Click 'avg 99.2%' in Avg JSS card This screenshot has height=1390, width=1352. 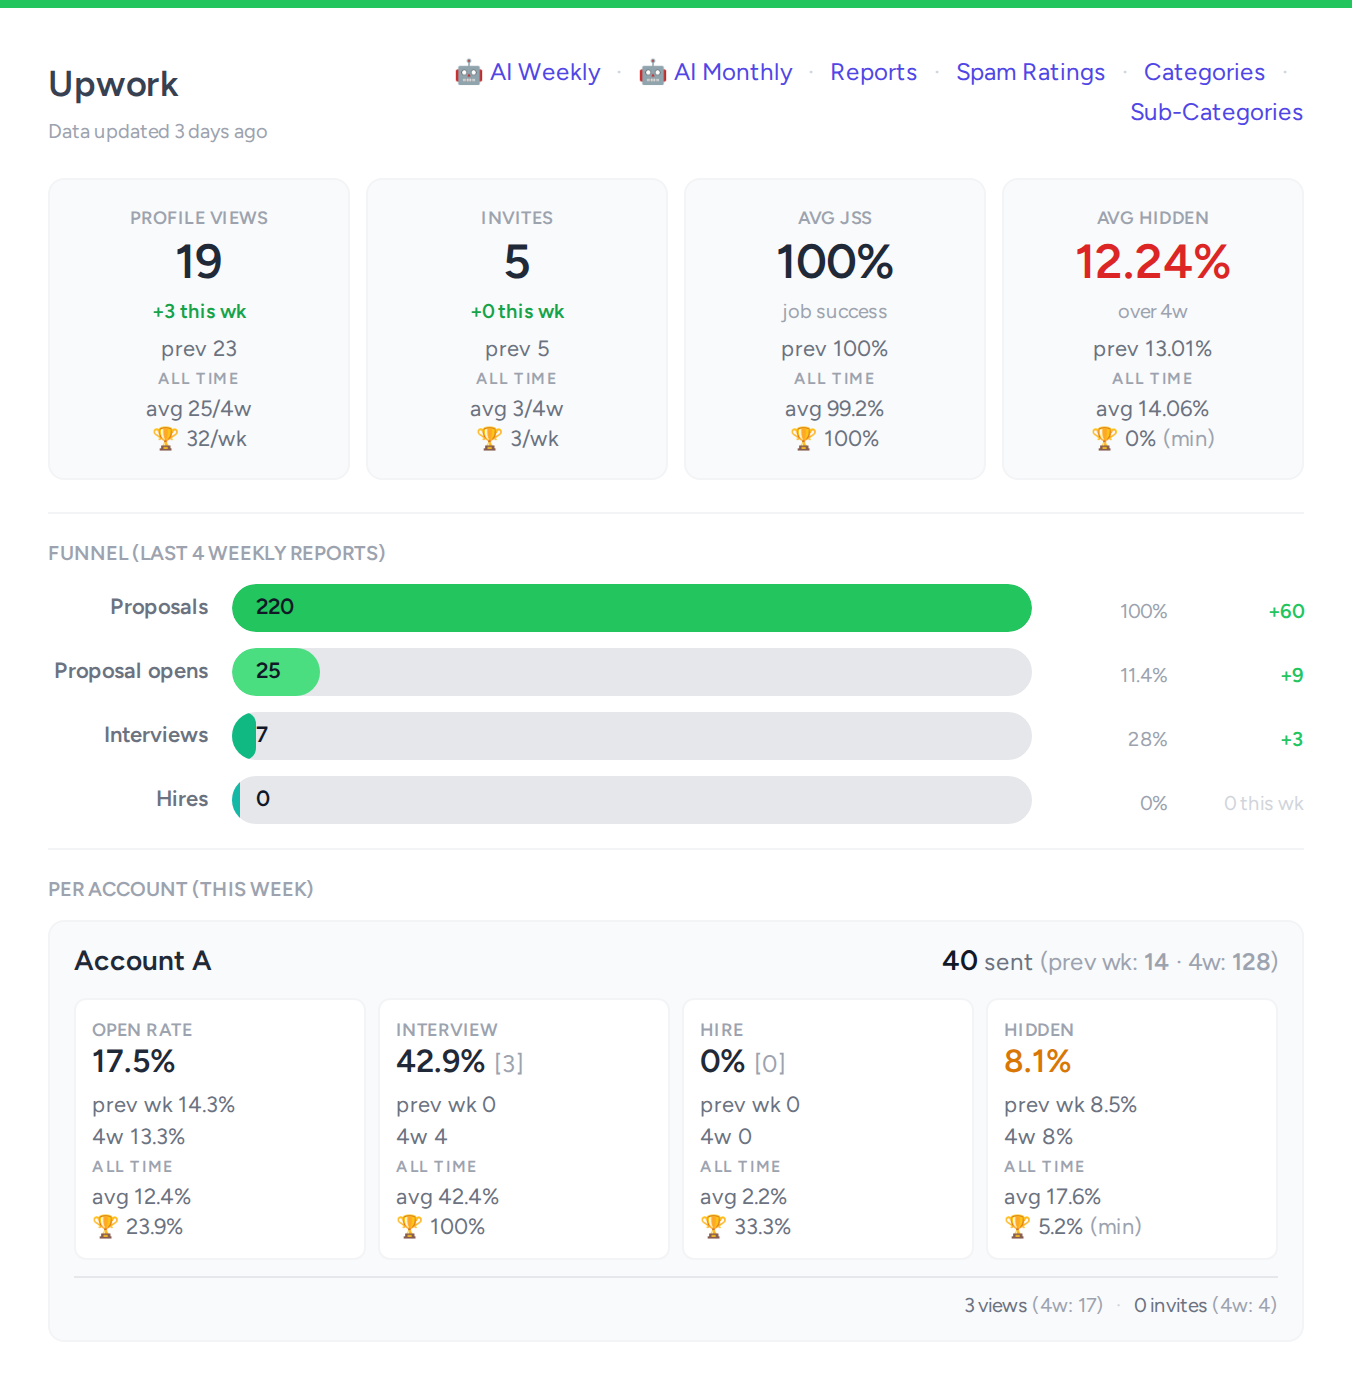click(835, 408)
